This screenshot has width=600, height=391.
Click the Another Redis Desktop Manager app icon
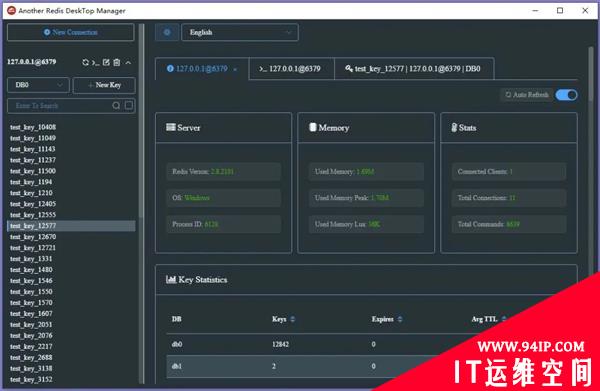pyautogui.click(x=11, y=10)
